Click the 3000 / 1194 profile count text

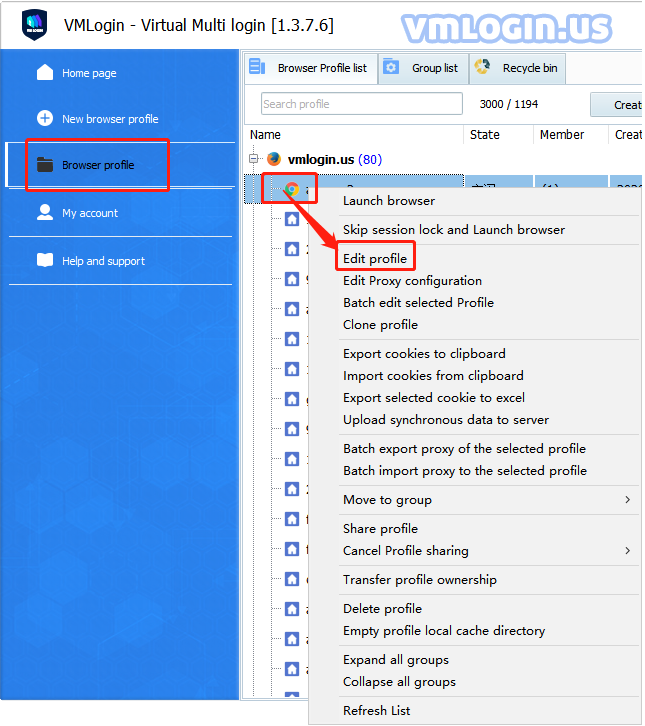[509, 104]
